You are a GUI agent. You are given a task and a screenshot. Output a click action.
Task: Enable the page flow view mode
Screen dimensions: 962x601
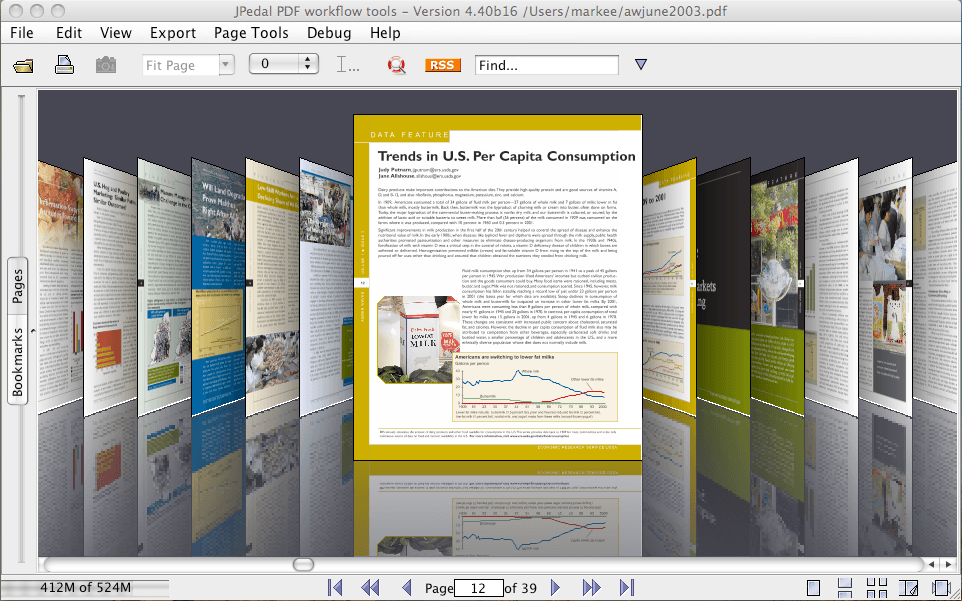click(x=941, y=588)
